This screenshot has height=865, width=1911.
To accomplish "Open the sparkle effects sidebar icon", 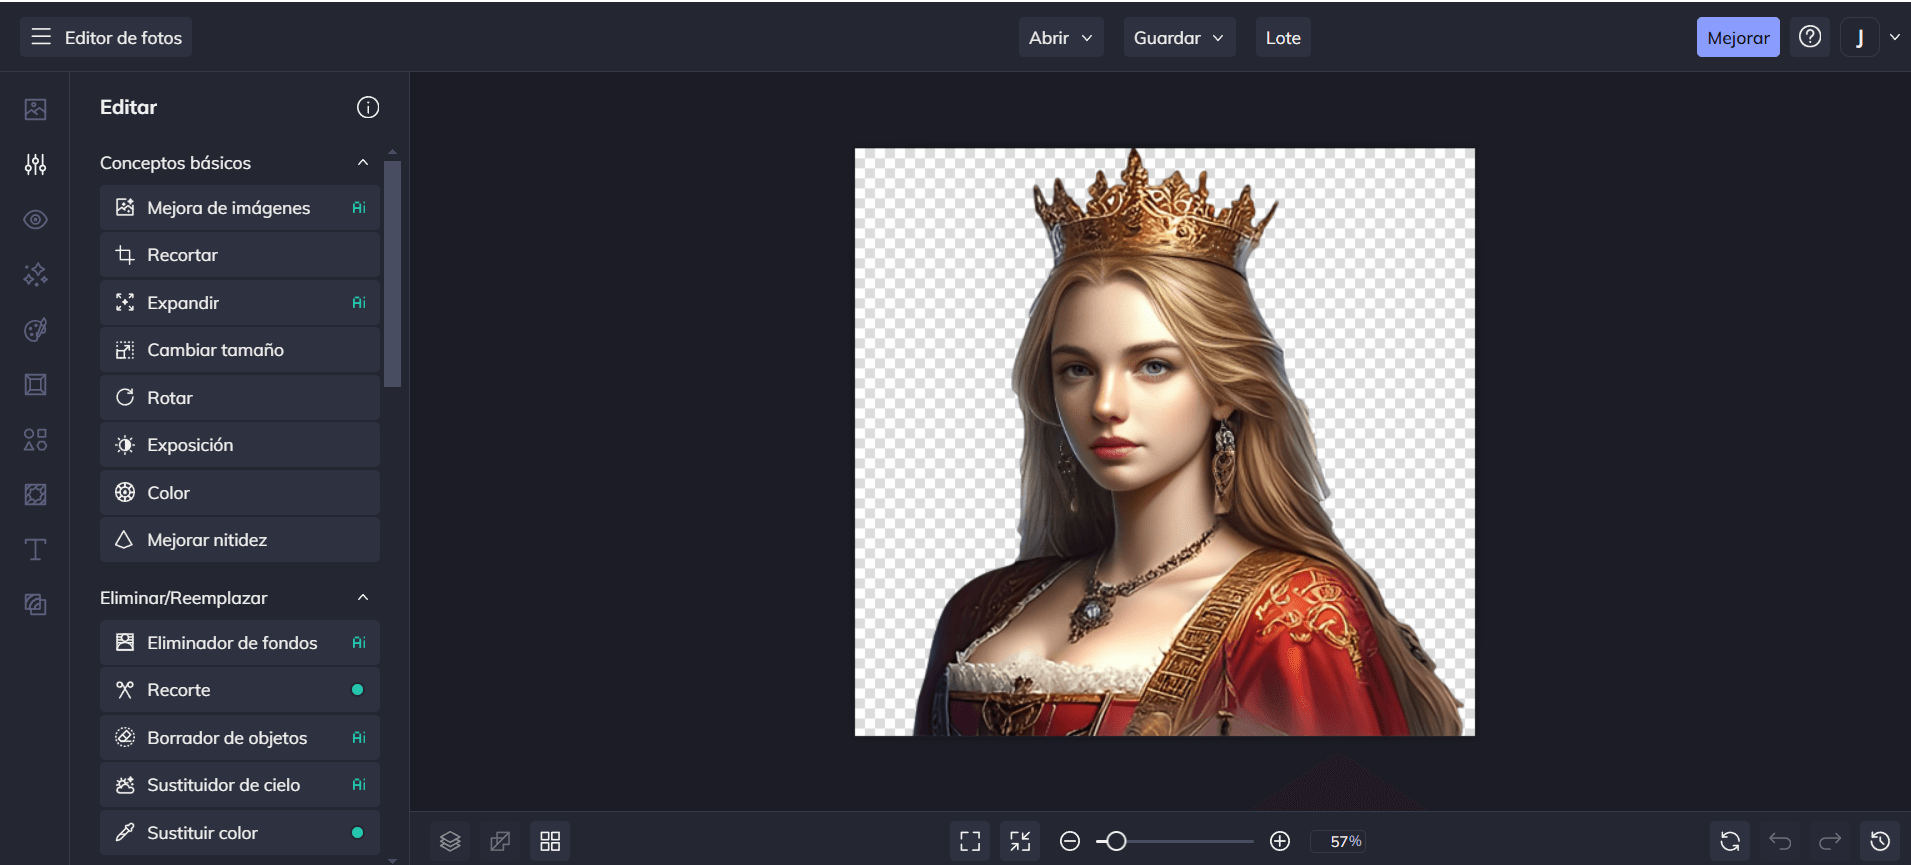I will click(x=36, y=274).
